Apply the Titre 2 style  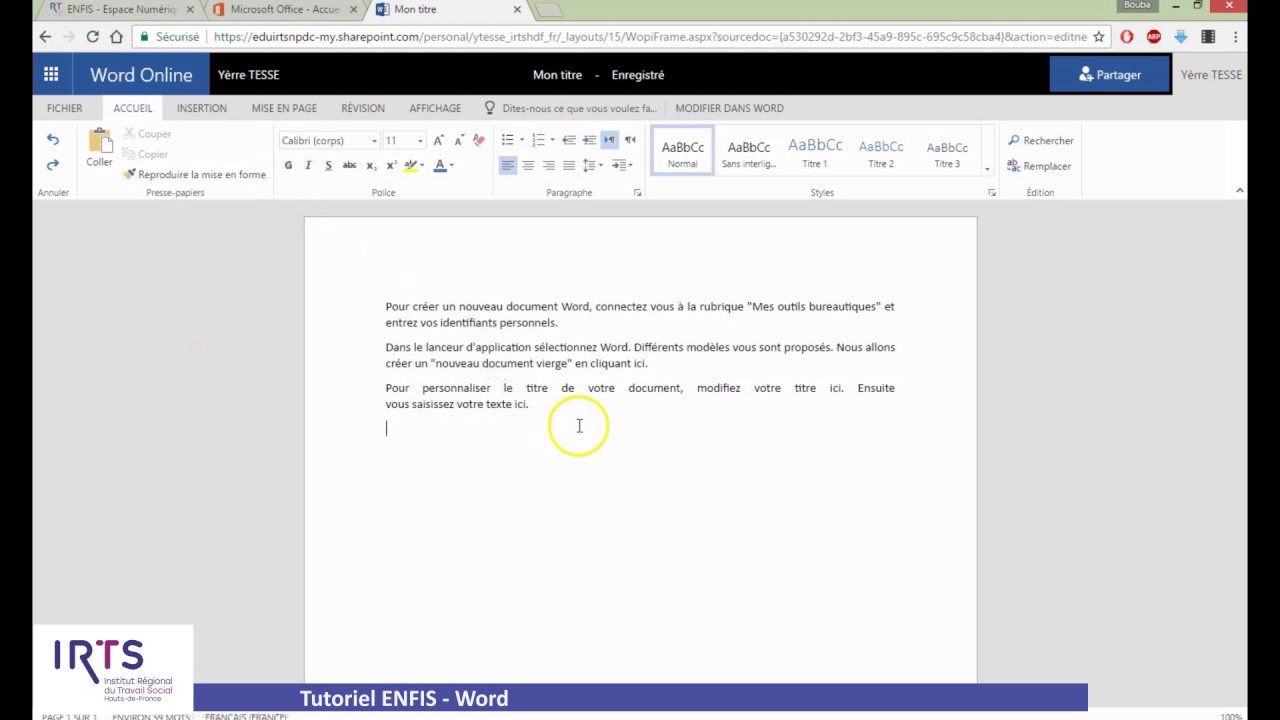(881, 152)
